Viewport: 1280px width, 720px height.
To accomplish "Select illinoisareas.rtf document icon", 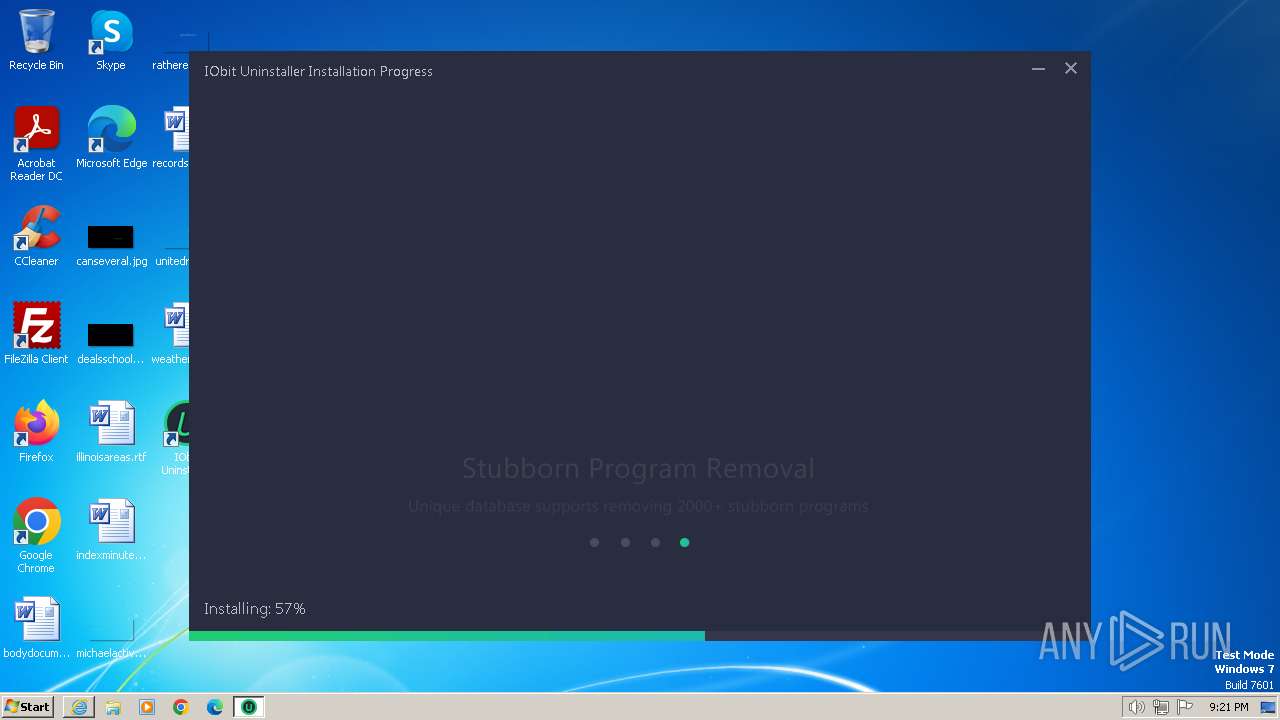I will click(111, 432).
